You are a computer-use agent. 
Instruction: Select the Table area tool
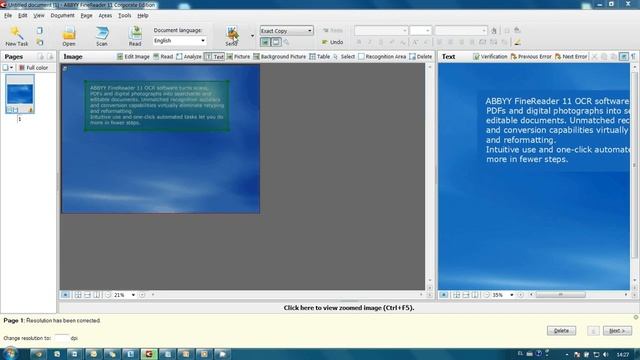click(320, 57)
